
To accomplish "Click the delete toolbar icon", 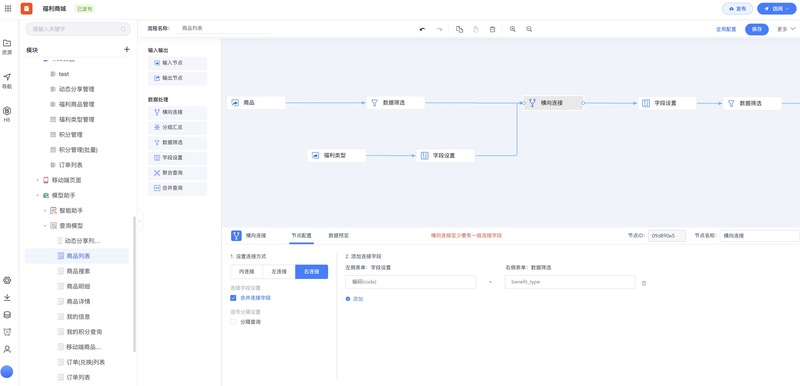I will coord(492,29).
